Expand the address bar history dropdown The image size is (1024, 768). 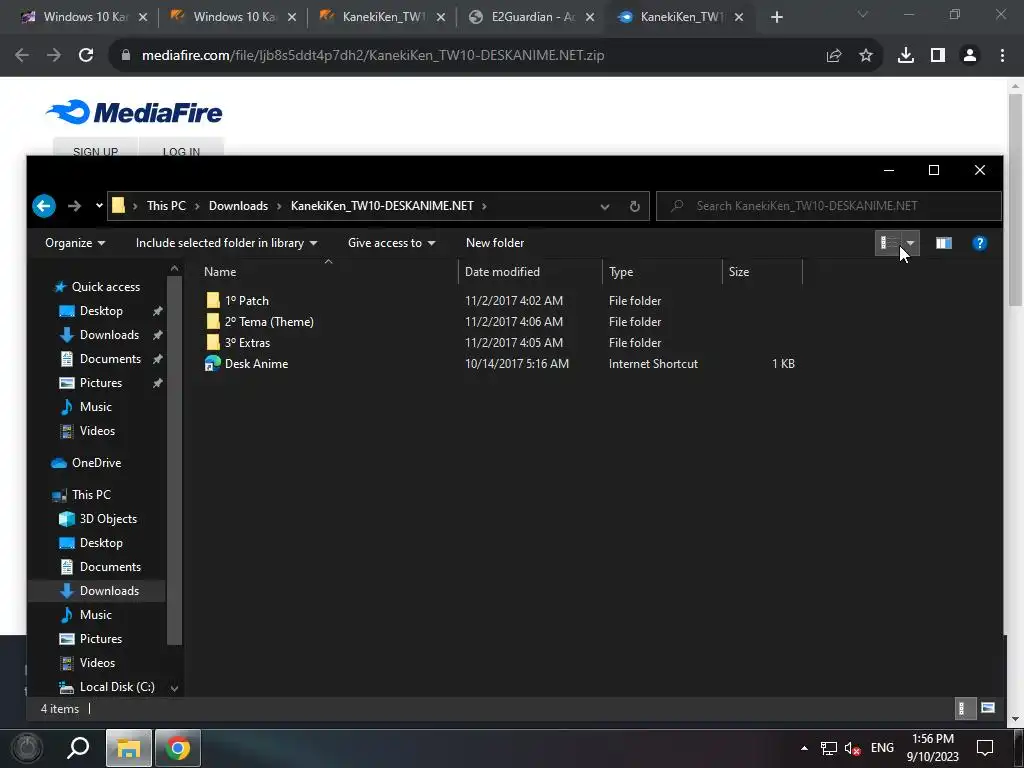point(605,206)
